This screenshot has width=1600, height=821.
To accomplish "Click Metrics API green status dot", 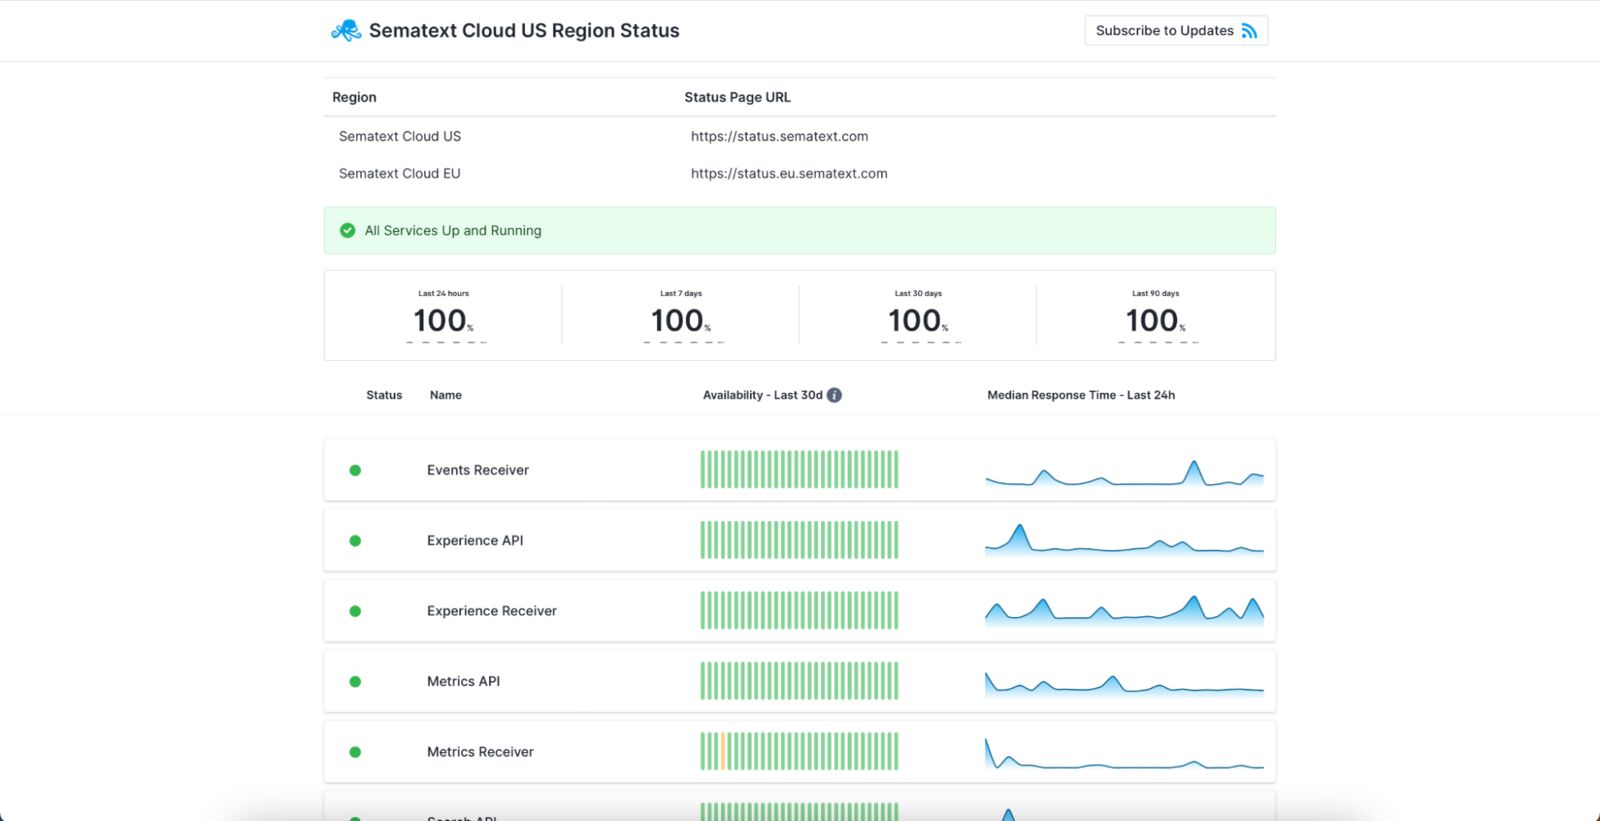I will tap(355, 682).
